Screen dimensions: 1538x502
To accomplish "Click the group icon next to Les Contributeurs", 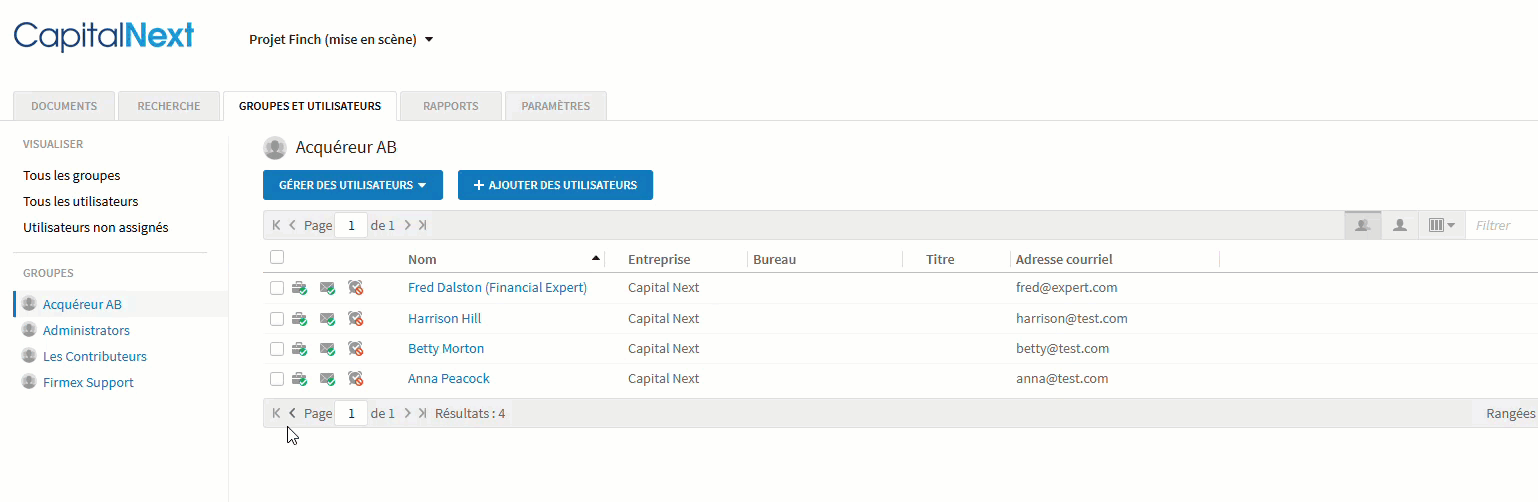I will click(x=29, y=356).
